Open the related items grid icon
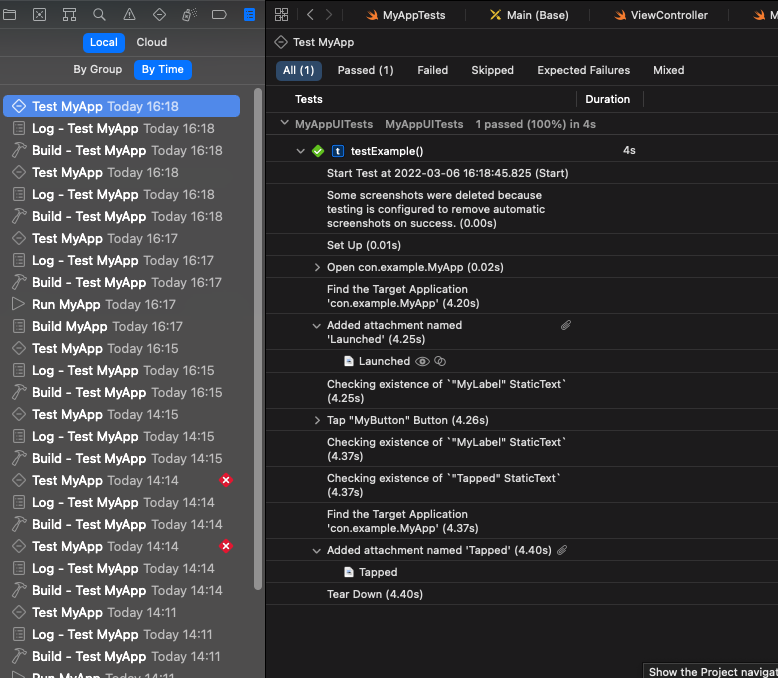The width and height of the screenshot is (778, 678). coord(281,15)
